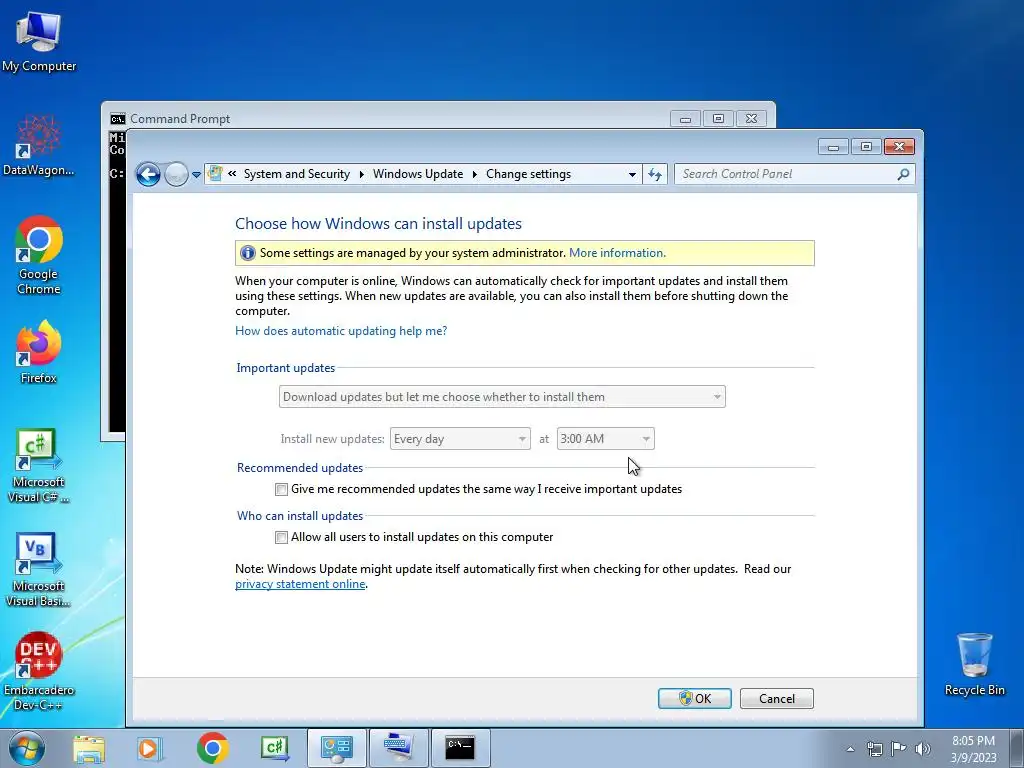The width and height of the screenshot is (1024, 768).
Task: Open the More information link
Action: [x=617, y=253]
